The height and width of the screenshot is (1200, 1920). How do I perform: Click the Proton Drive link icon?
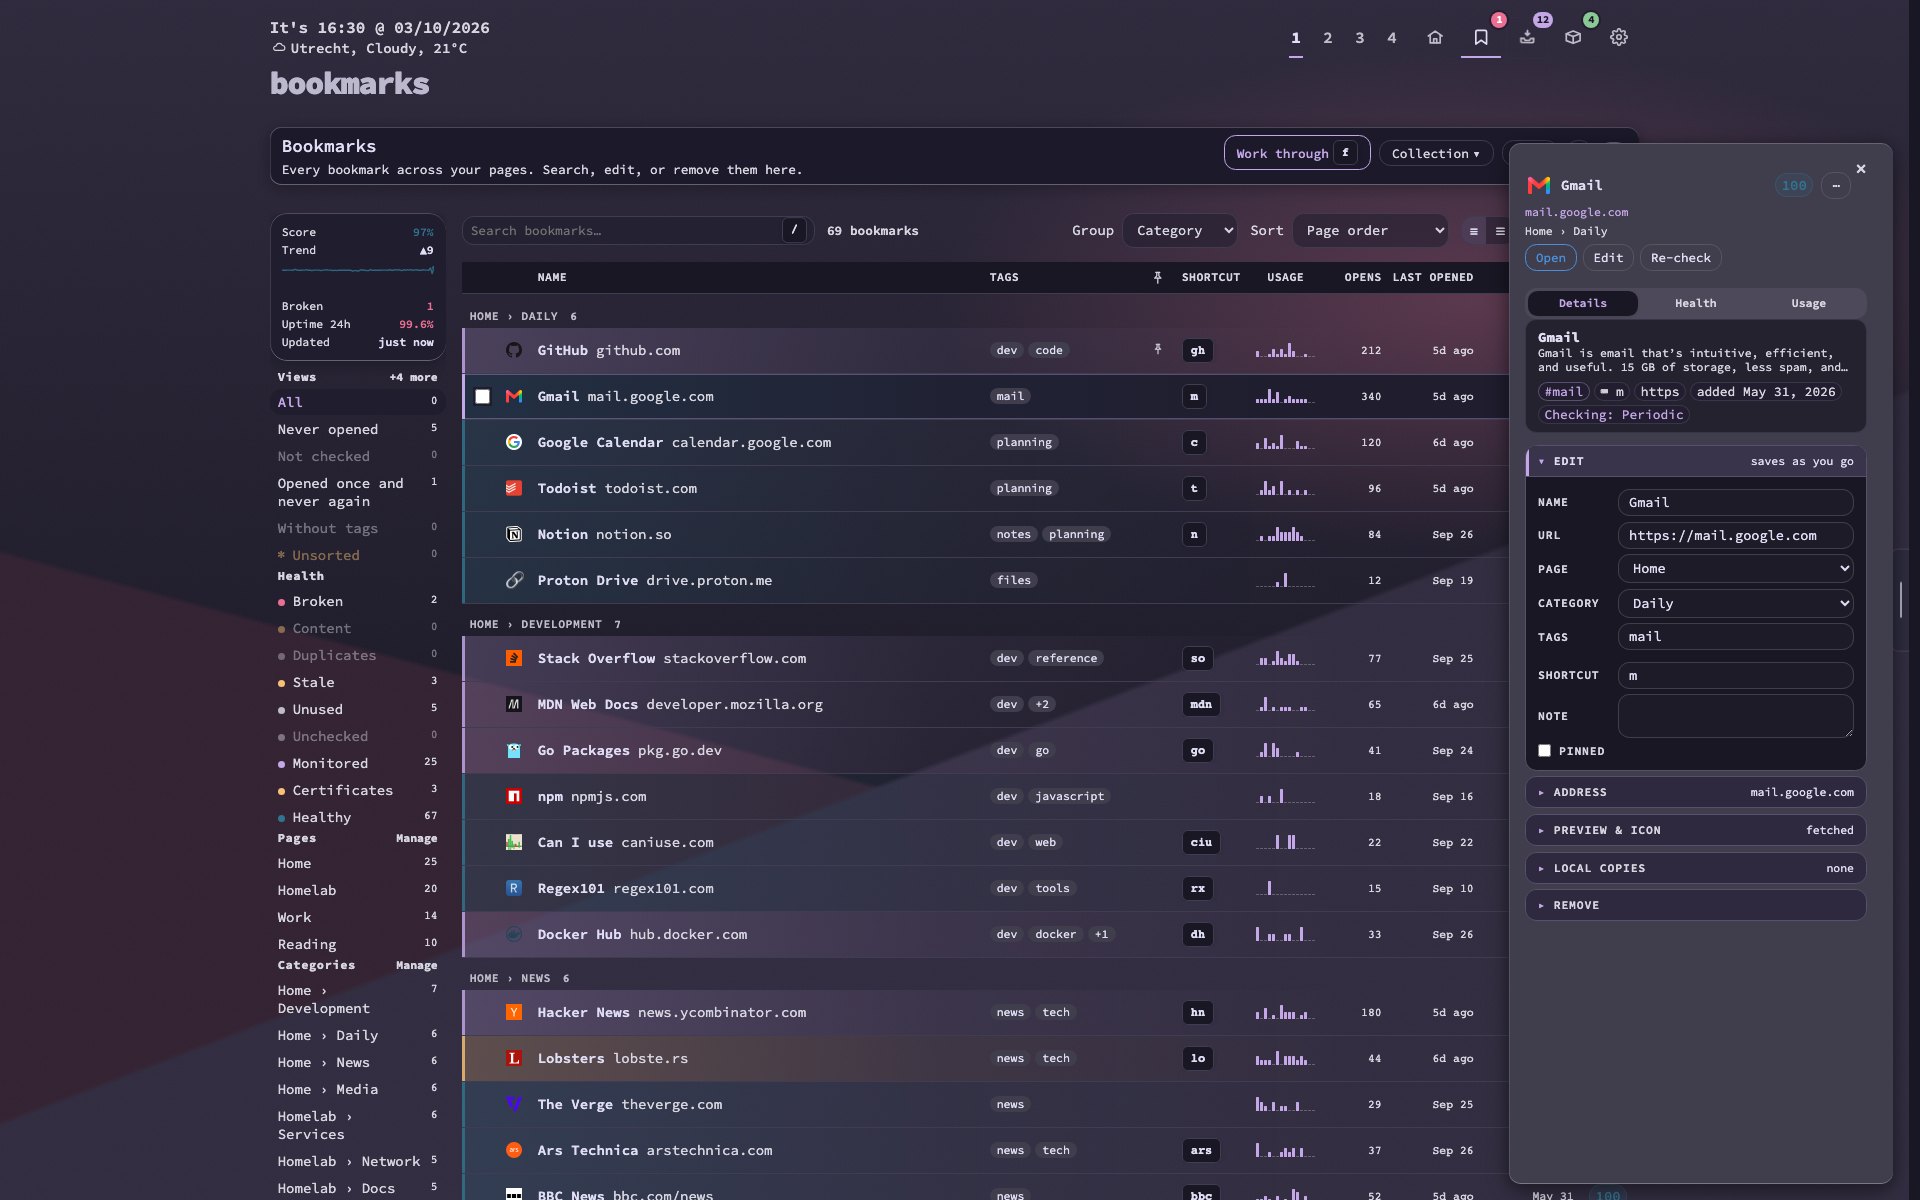point(514,580)
